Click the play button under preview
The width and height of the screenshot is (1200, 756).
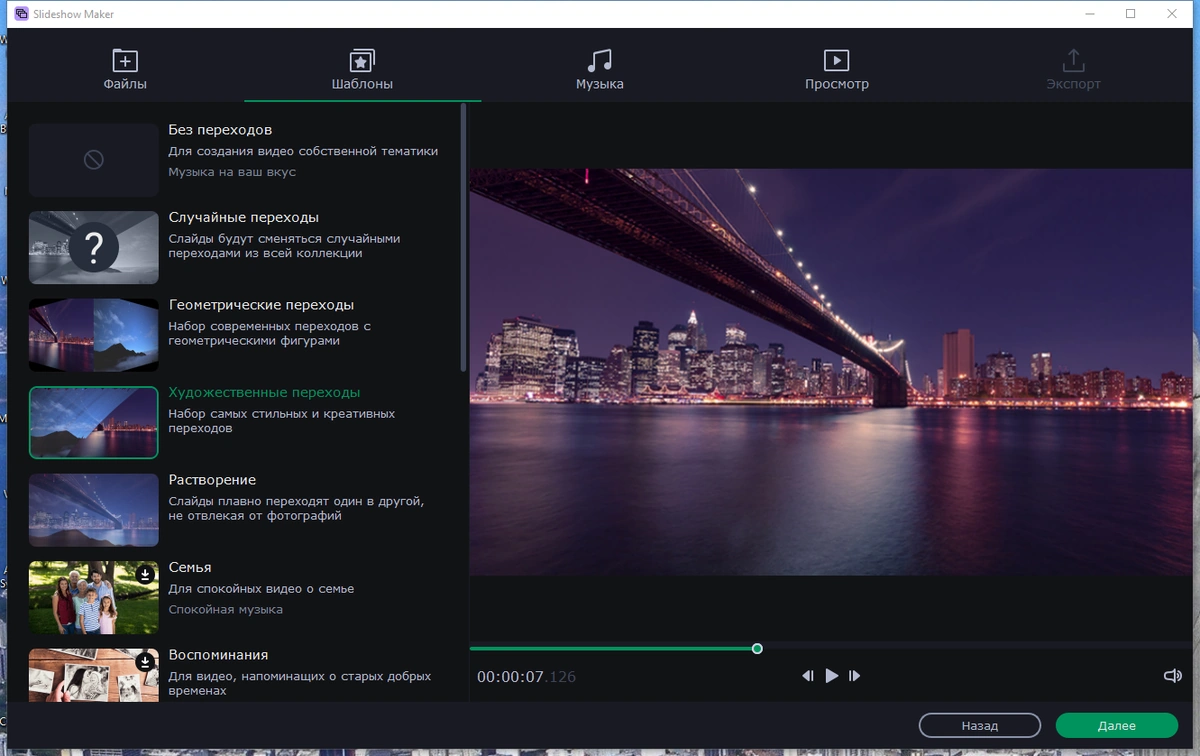832,676
